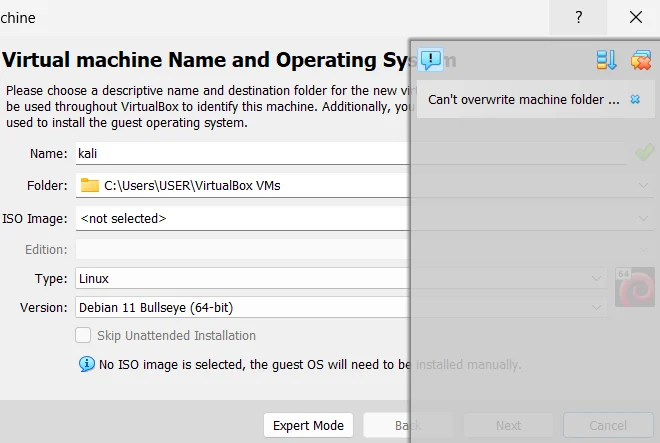Screen dimensions: 660x443
Task: Switch to Expert Mode
Action: coord(308,425)
